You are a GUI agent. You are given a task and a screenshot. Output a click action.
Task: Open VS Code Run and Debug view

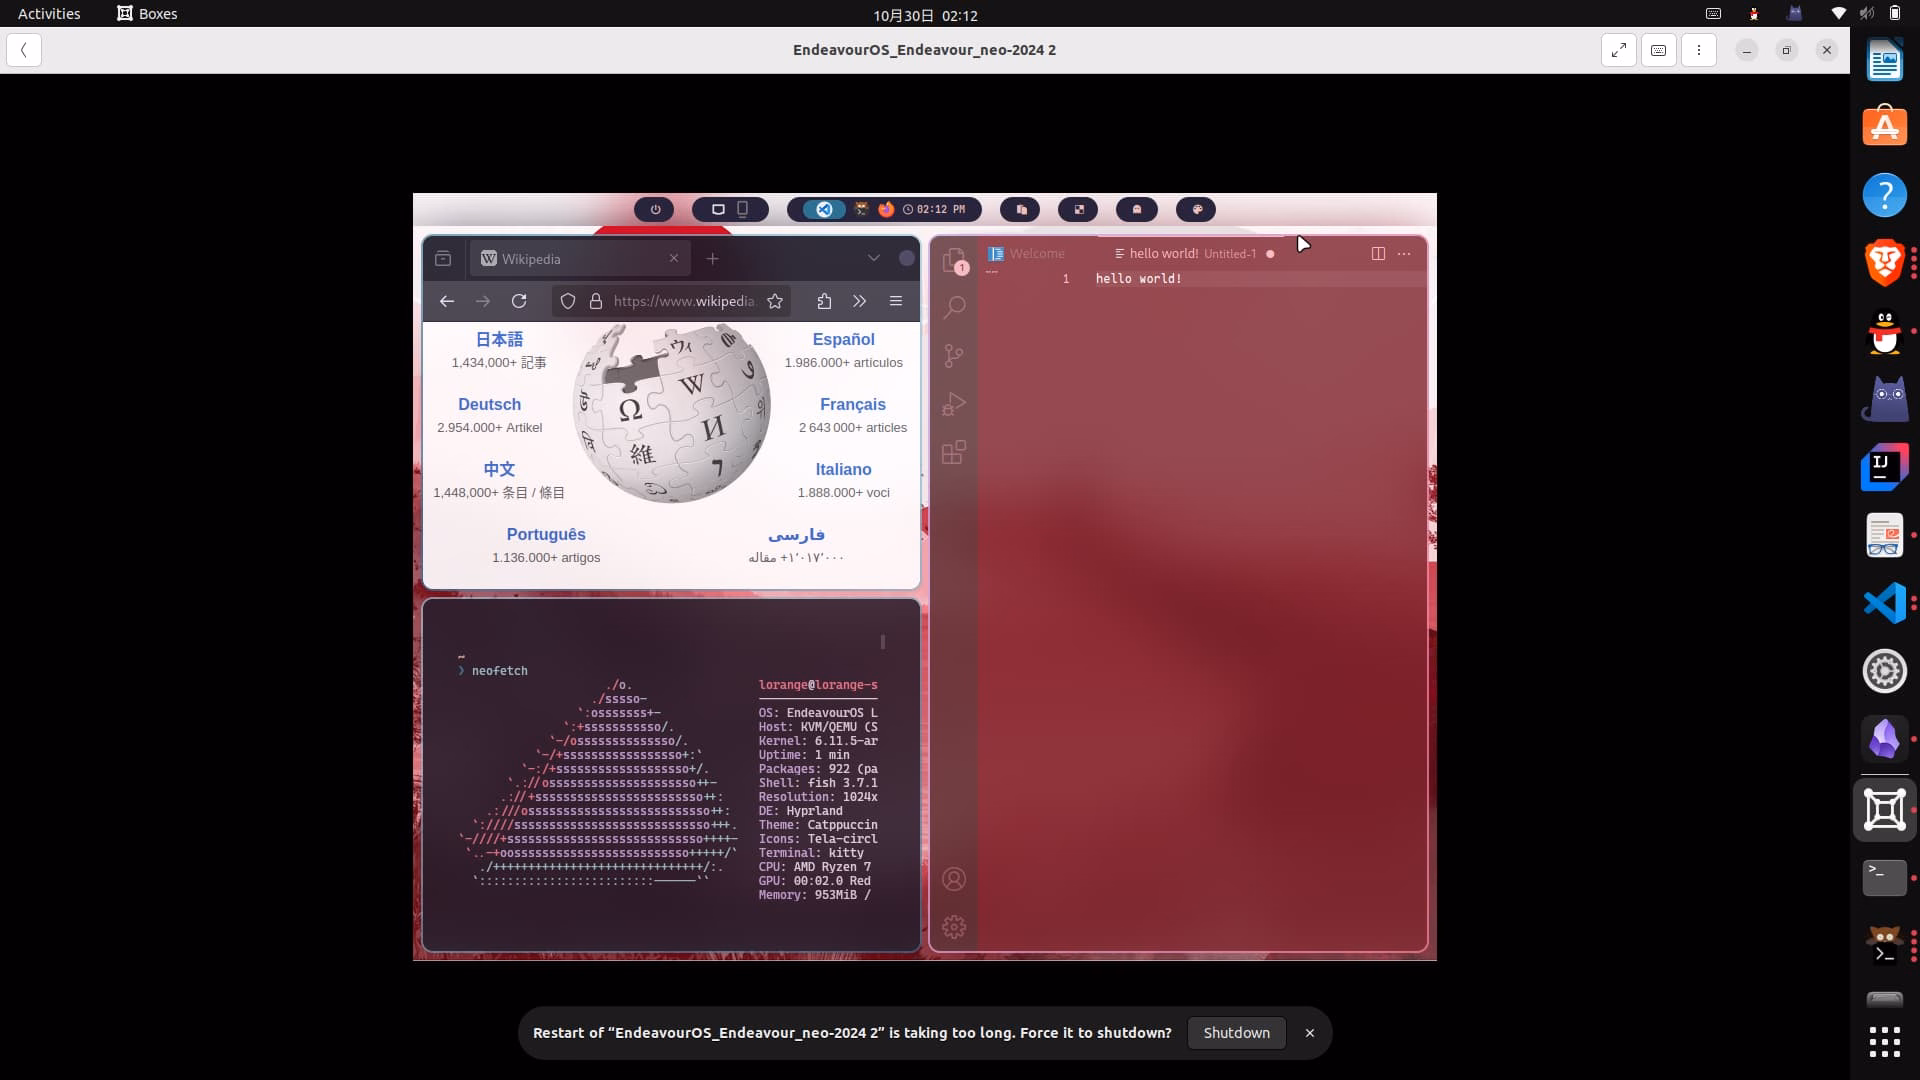pos(954,404)
